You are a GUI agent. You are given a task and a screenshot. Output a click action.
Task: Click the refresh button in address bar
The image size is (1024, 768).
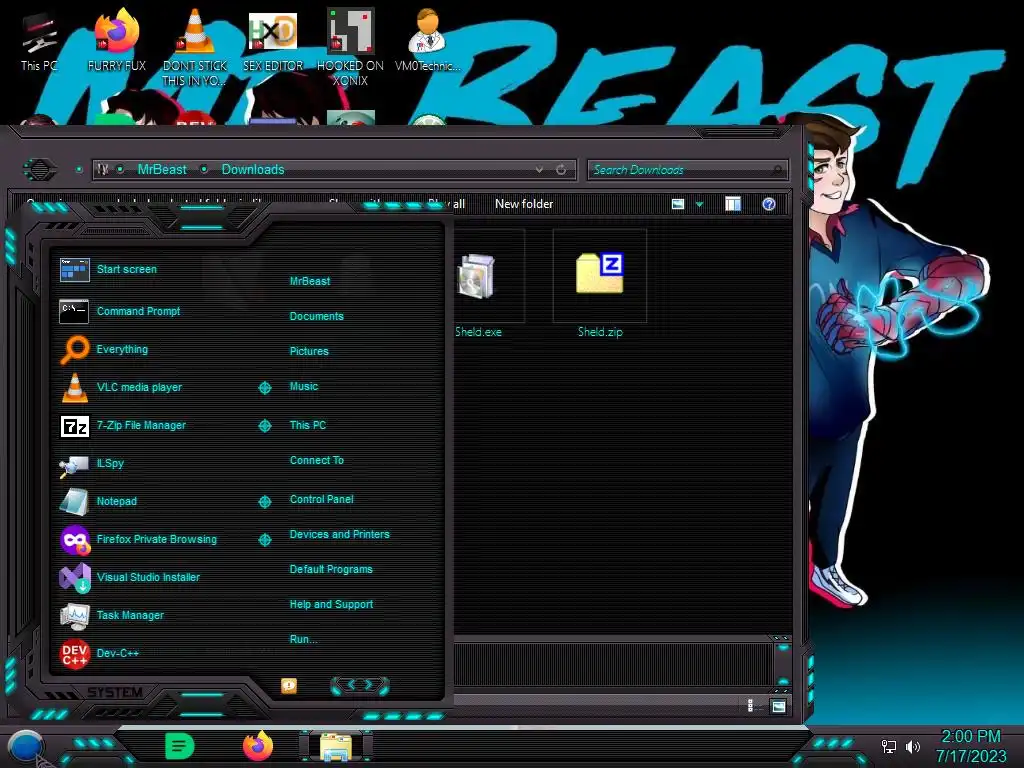click(561, 170)
